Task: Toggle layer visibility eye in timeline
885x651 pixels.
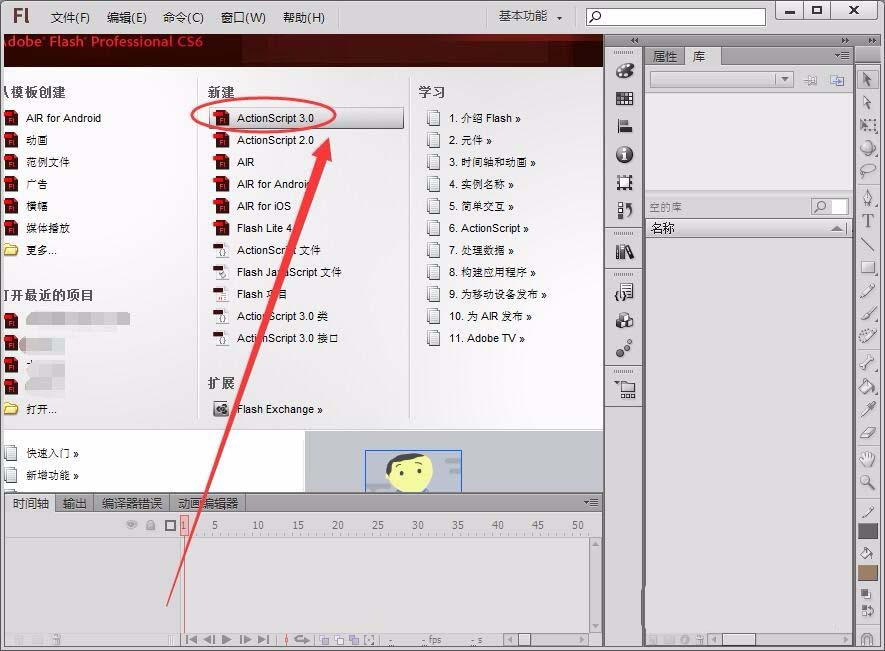Action: 132,525
